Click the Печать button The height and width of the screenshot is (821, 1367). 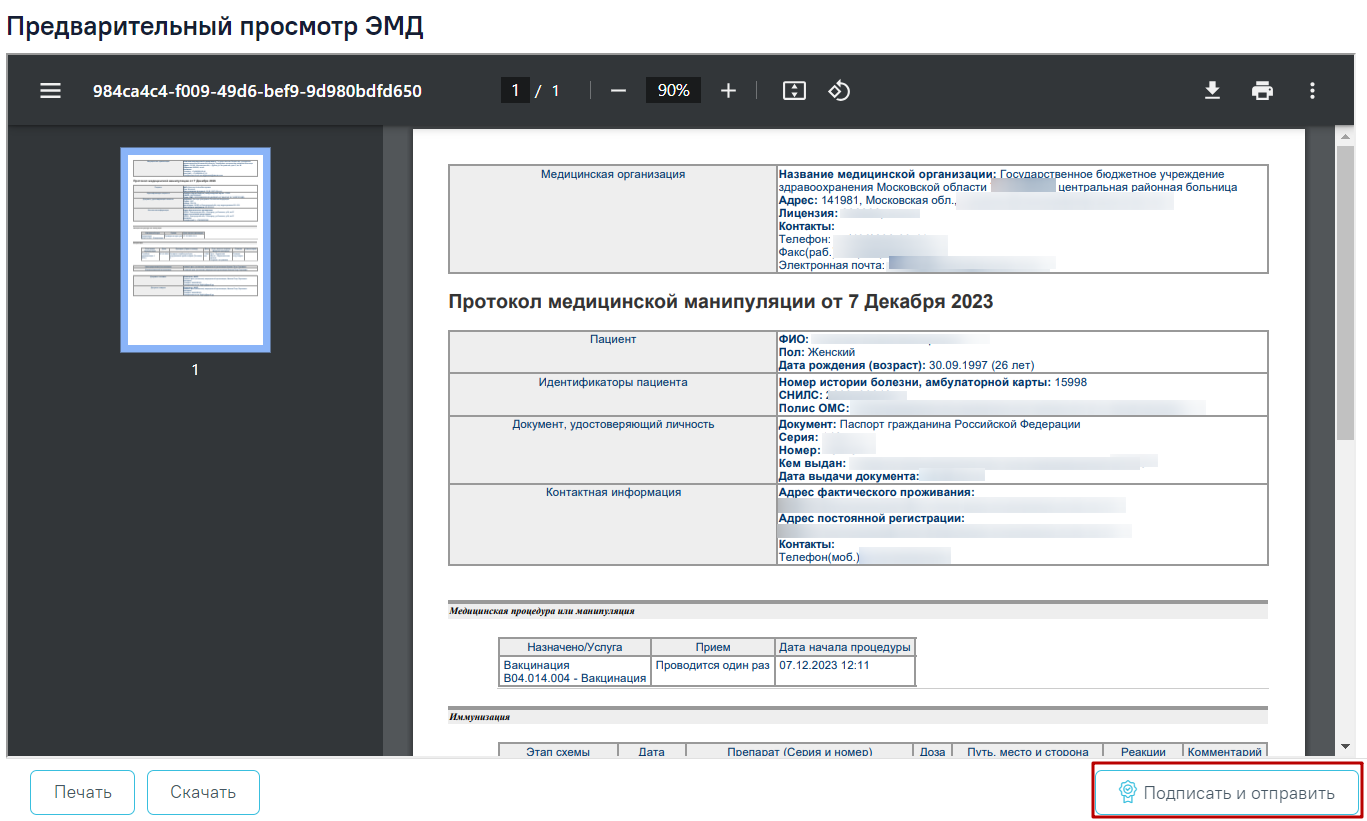tap(83, 792)
